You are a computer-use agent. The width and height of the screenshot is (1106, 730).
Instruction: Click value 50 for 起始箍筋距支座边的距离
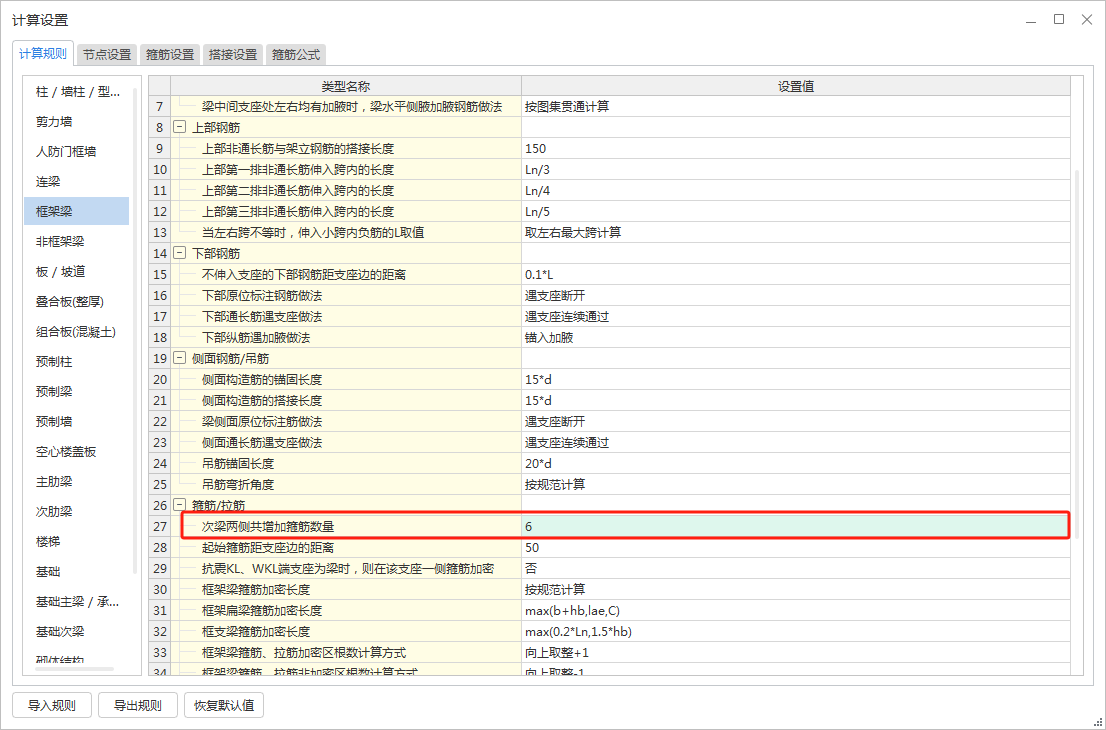click(795, 547)
